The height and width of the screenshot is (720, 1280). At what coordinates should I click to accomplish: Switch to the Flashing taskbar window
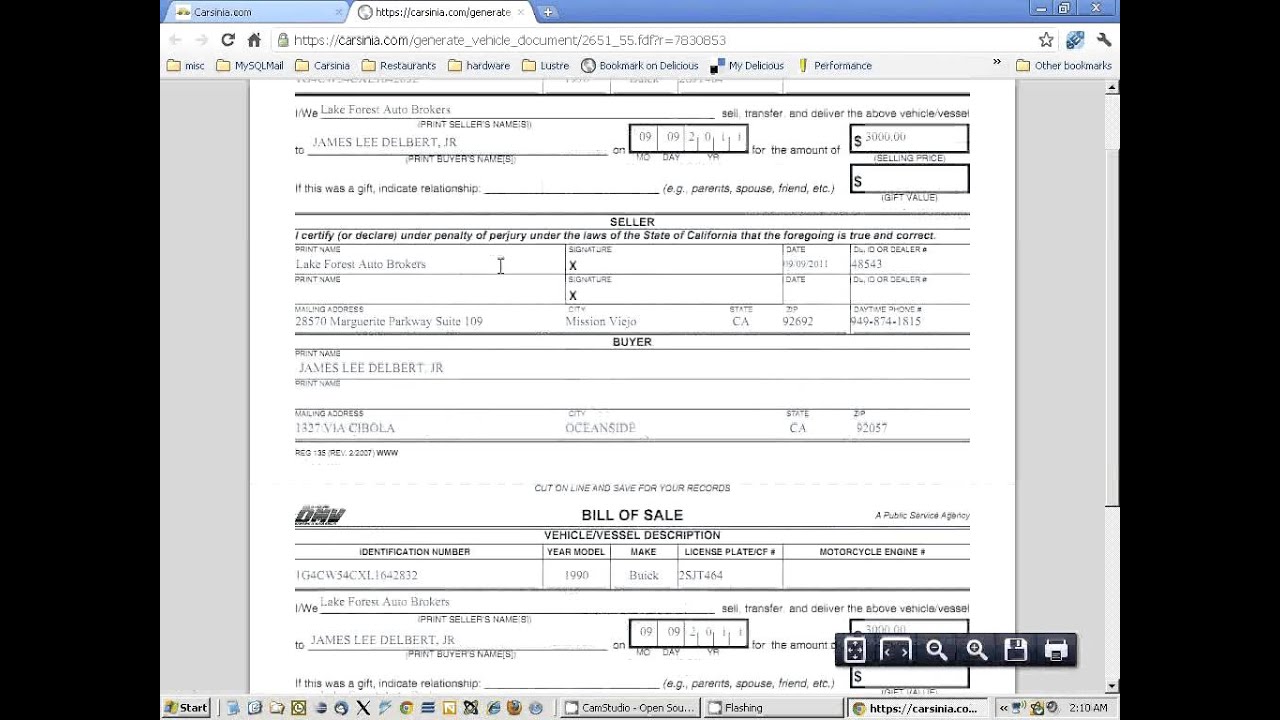point(773,707)
